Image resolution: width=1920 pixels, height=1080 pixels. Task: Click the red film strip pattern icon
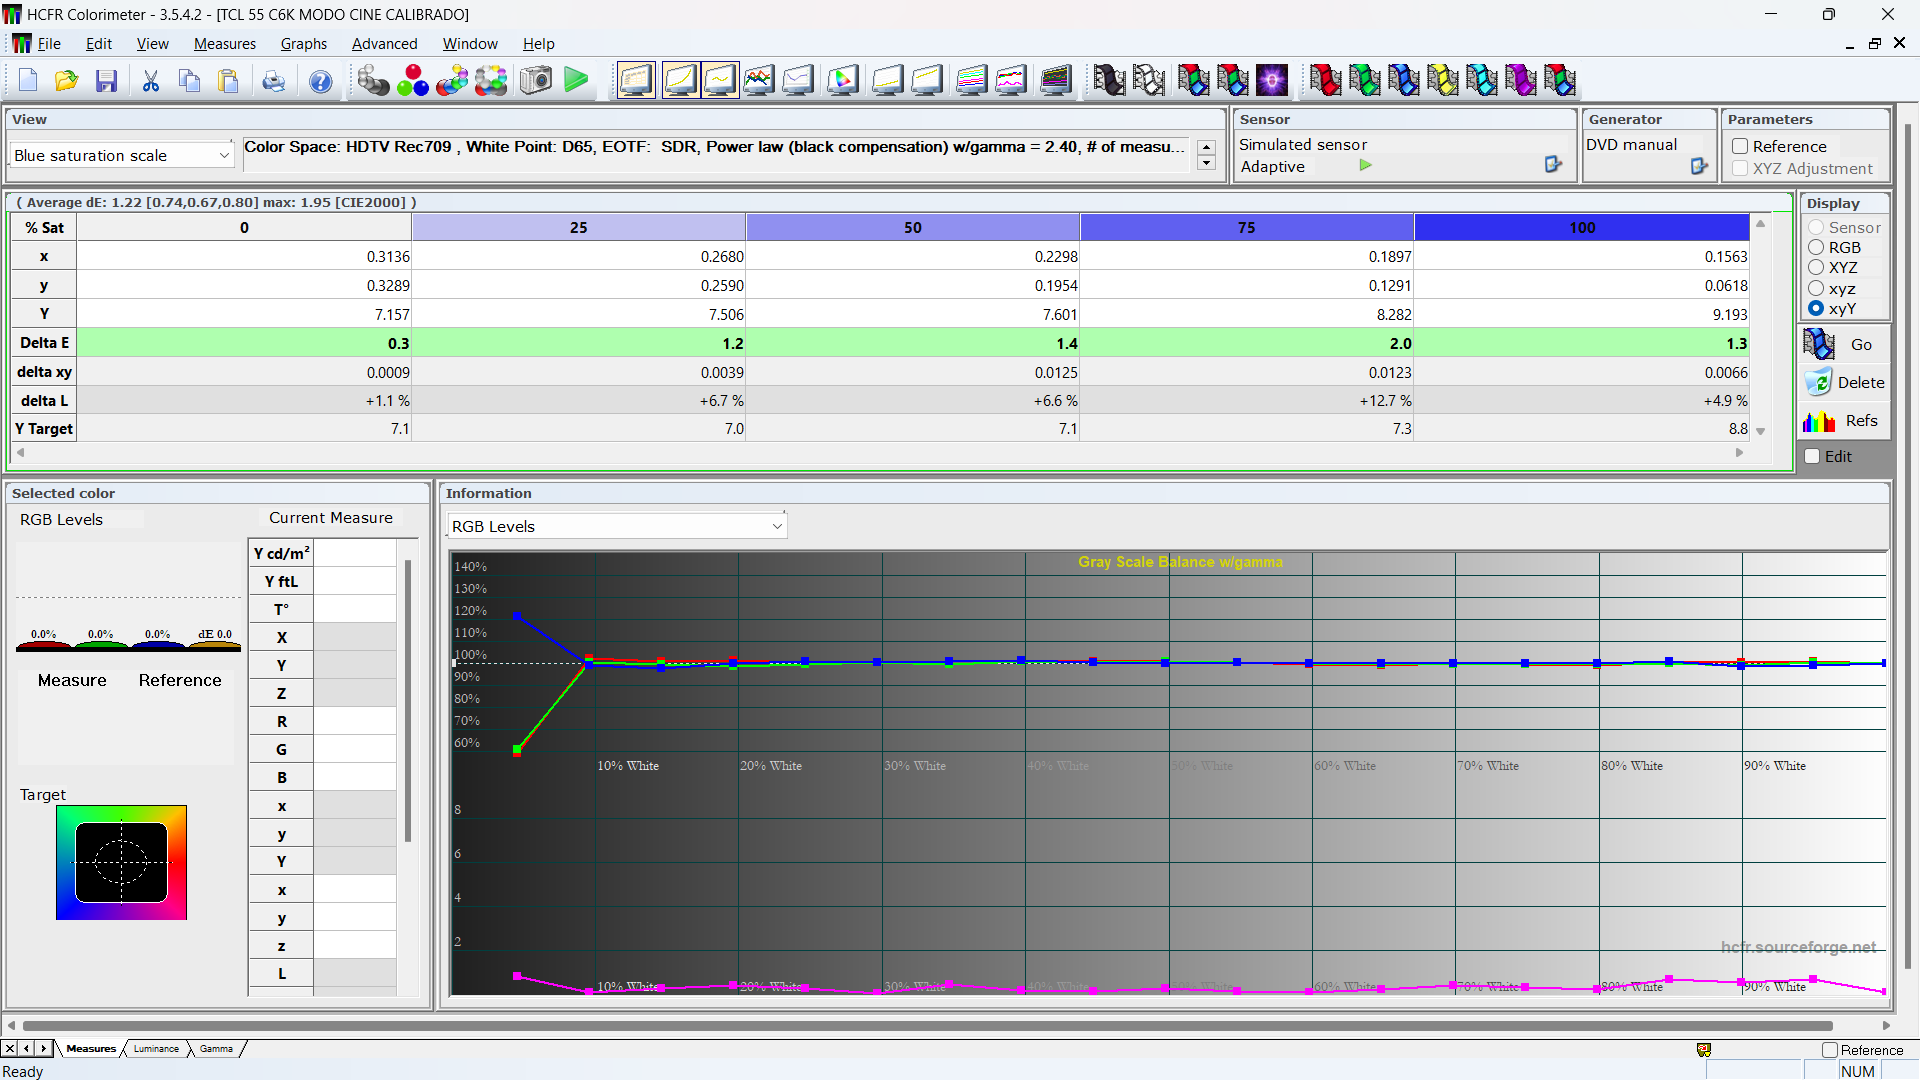tap(1326, 80)
